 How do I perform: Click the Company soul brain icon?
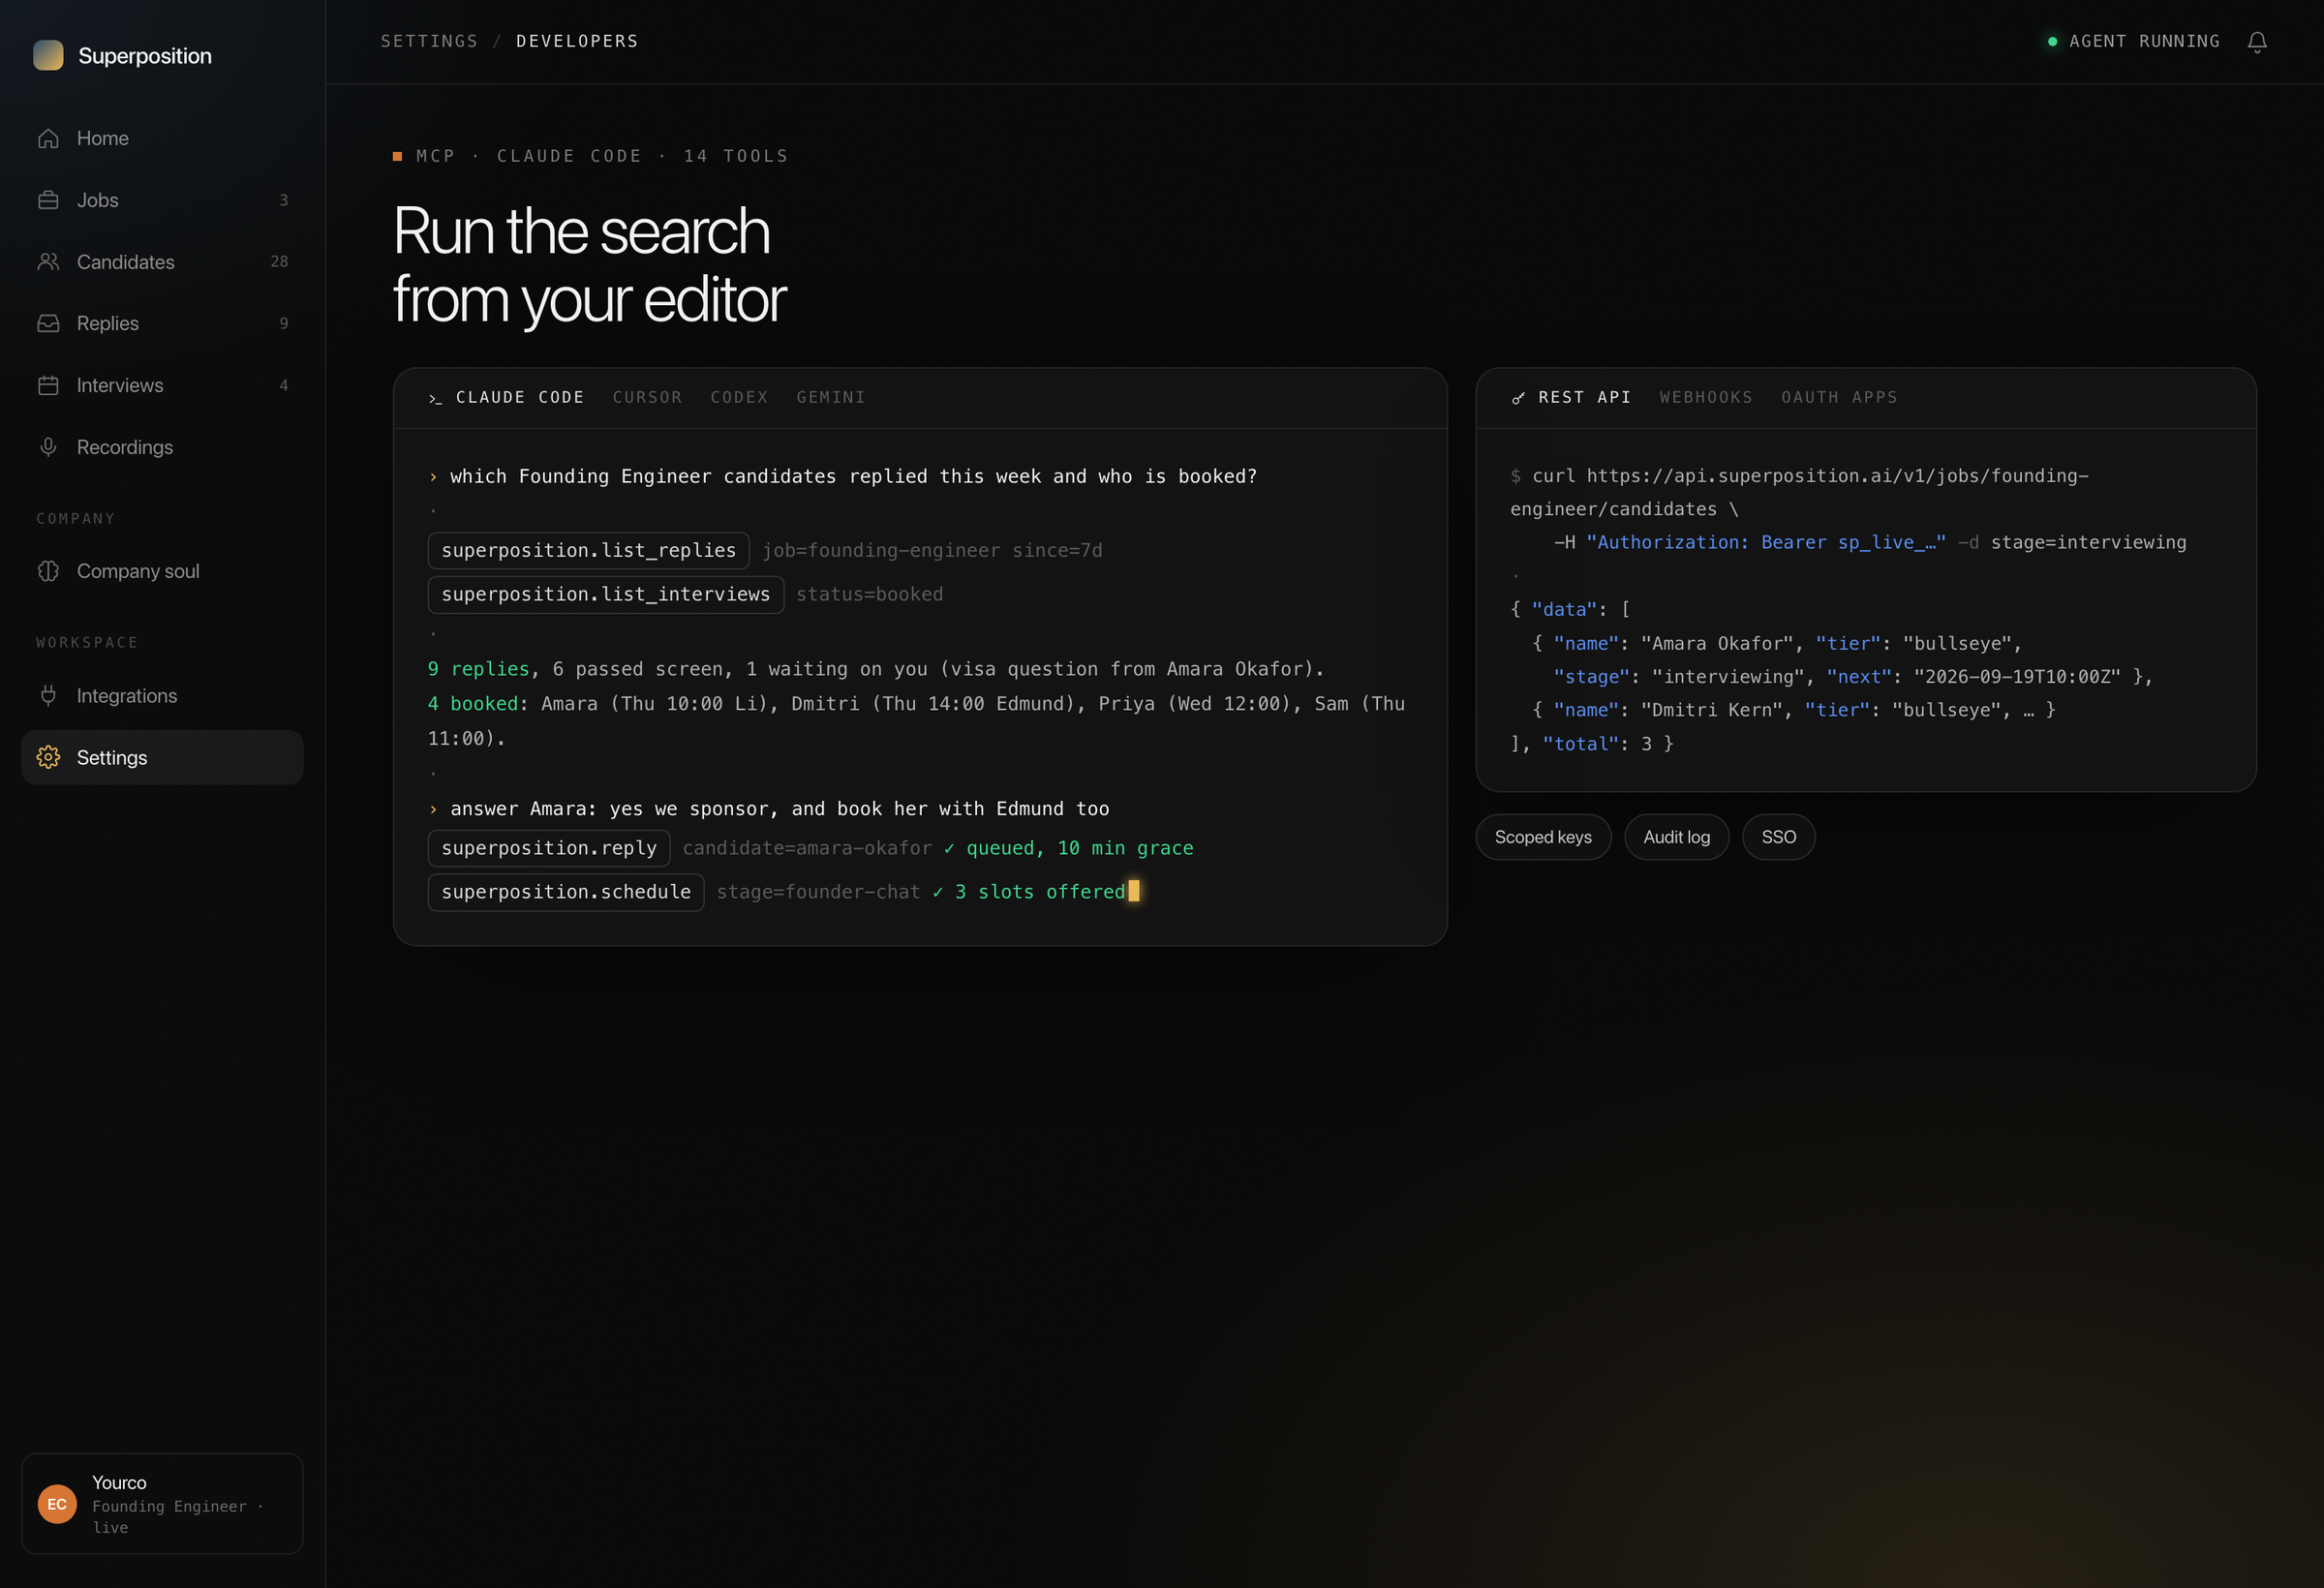pos(48,571)
